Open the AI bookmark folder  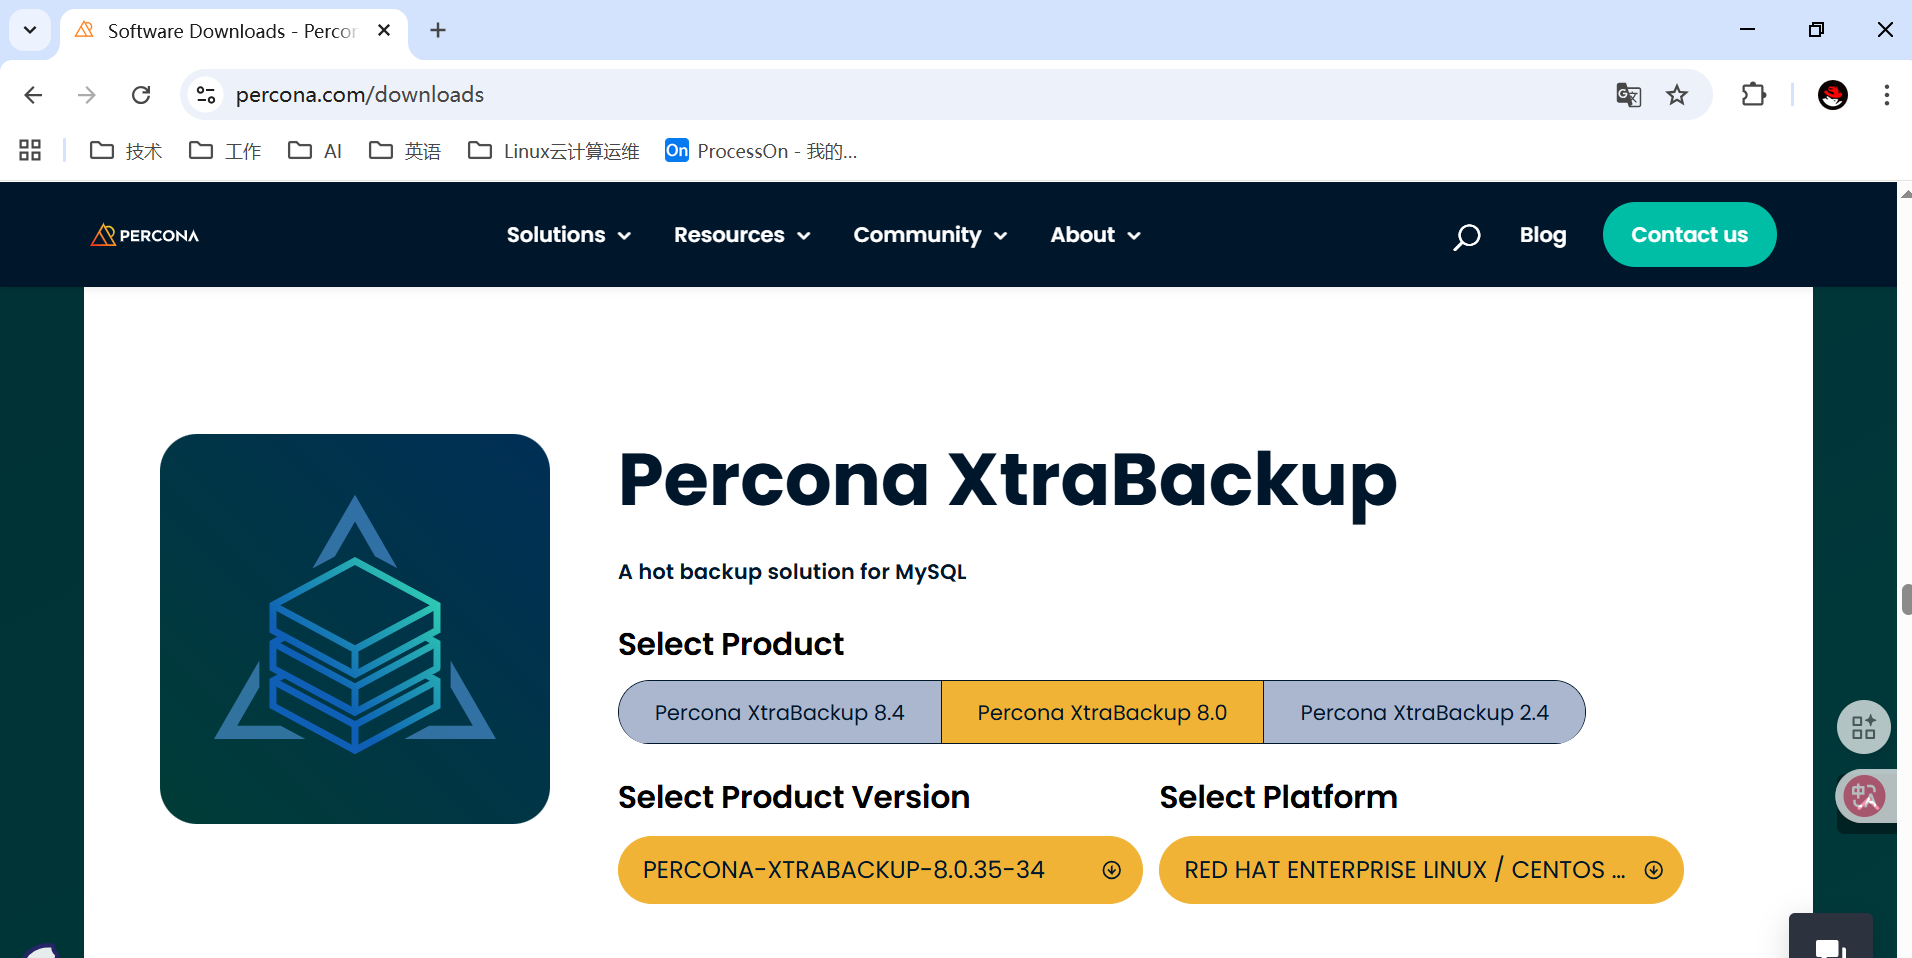coord(315,151)
